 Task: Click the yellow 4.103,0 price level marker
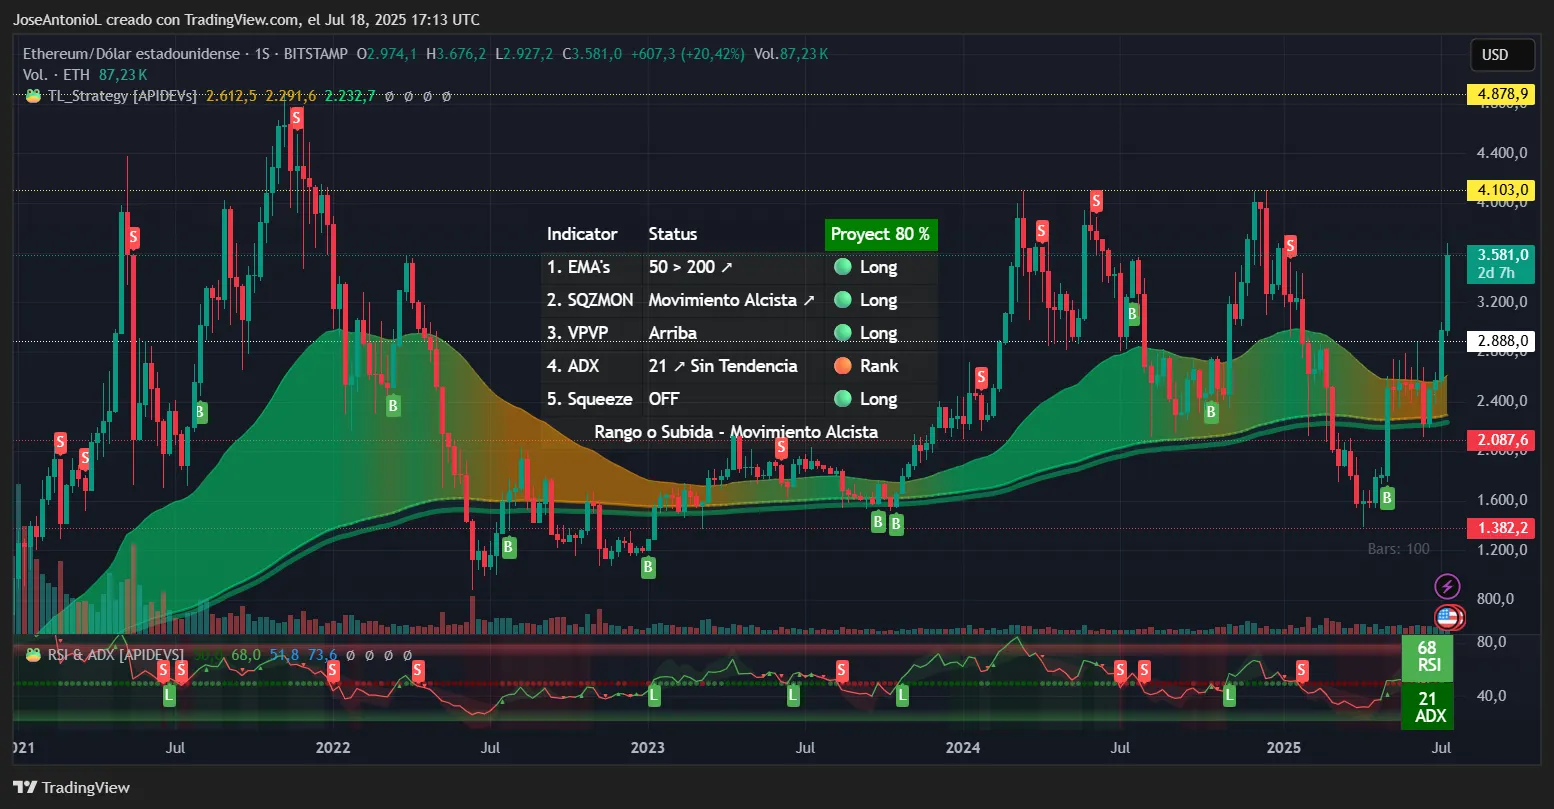point(1501,190)
